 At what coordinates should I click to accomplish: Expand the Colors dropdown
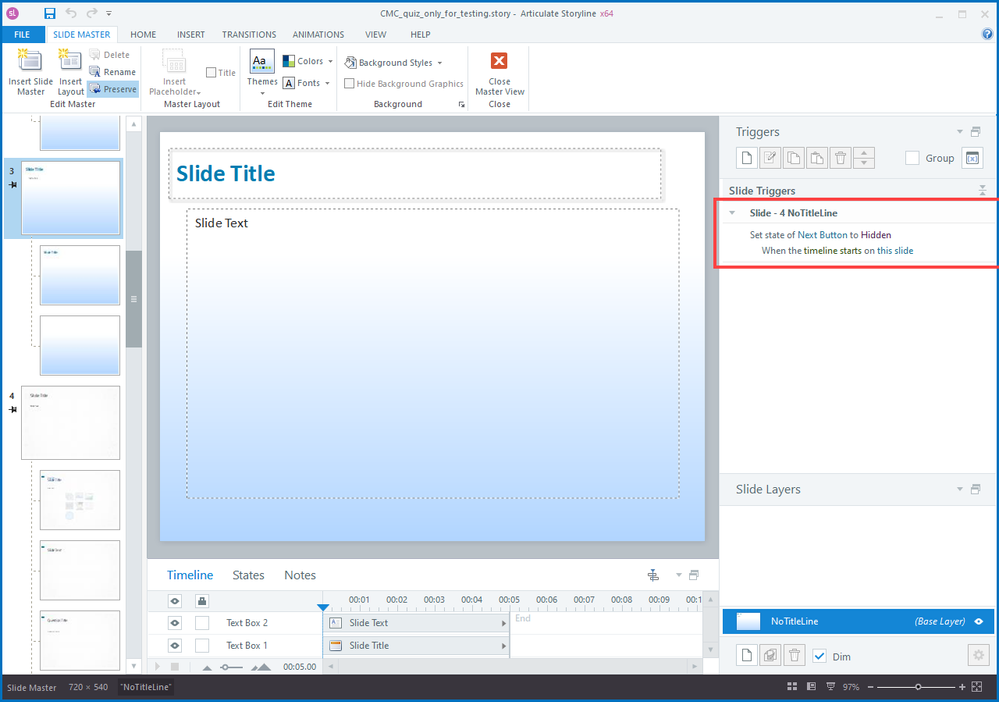point(308,61)
